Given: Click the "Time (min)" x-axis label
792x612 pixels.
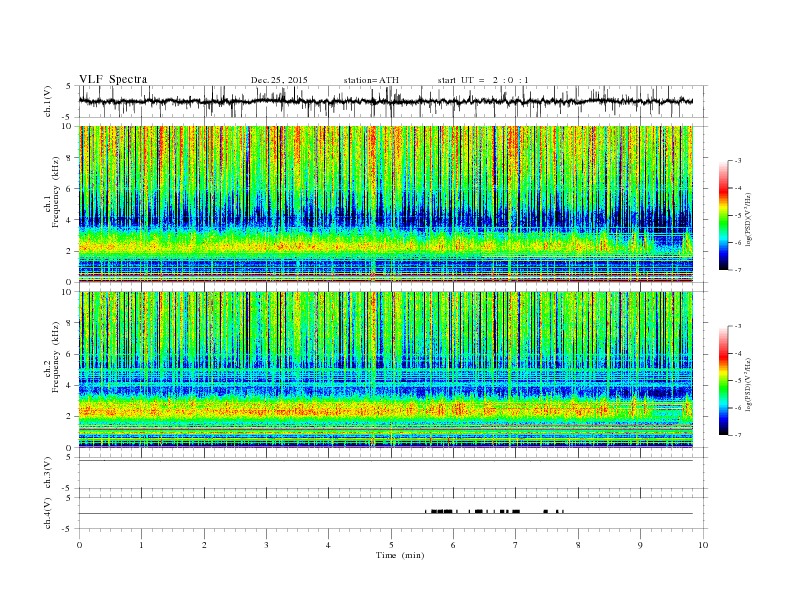Looking at the screenshot, I should pos(400,555).
